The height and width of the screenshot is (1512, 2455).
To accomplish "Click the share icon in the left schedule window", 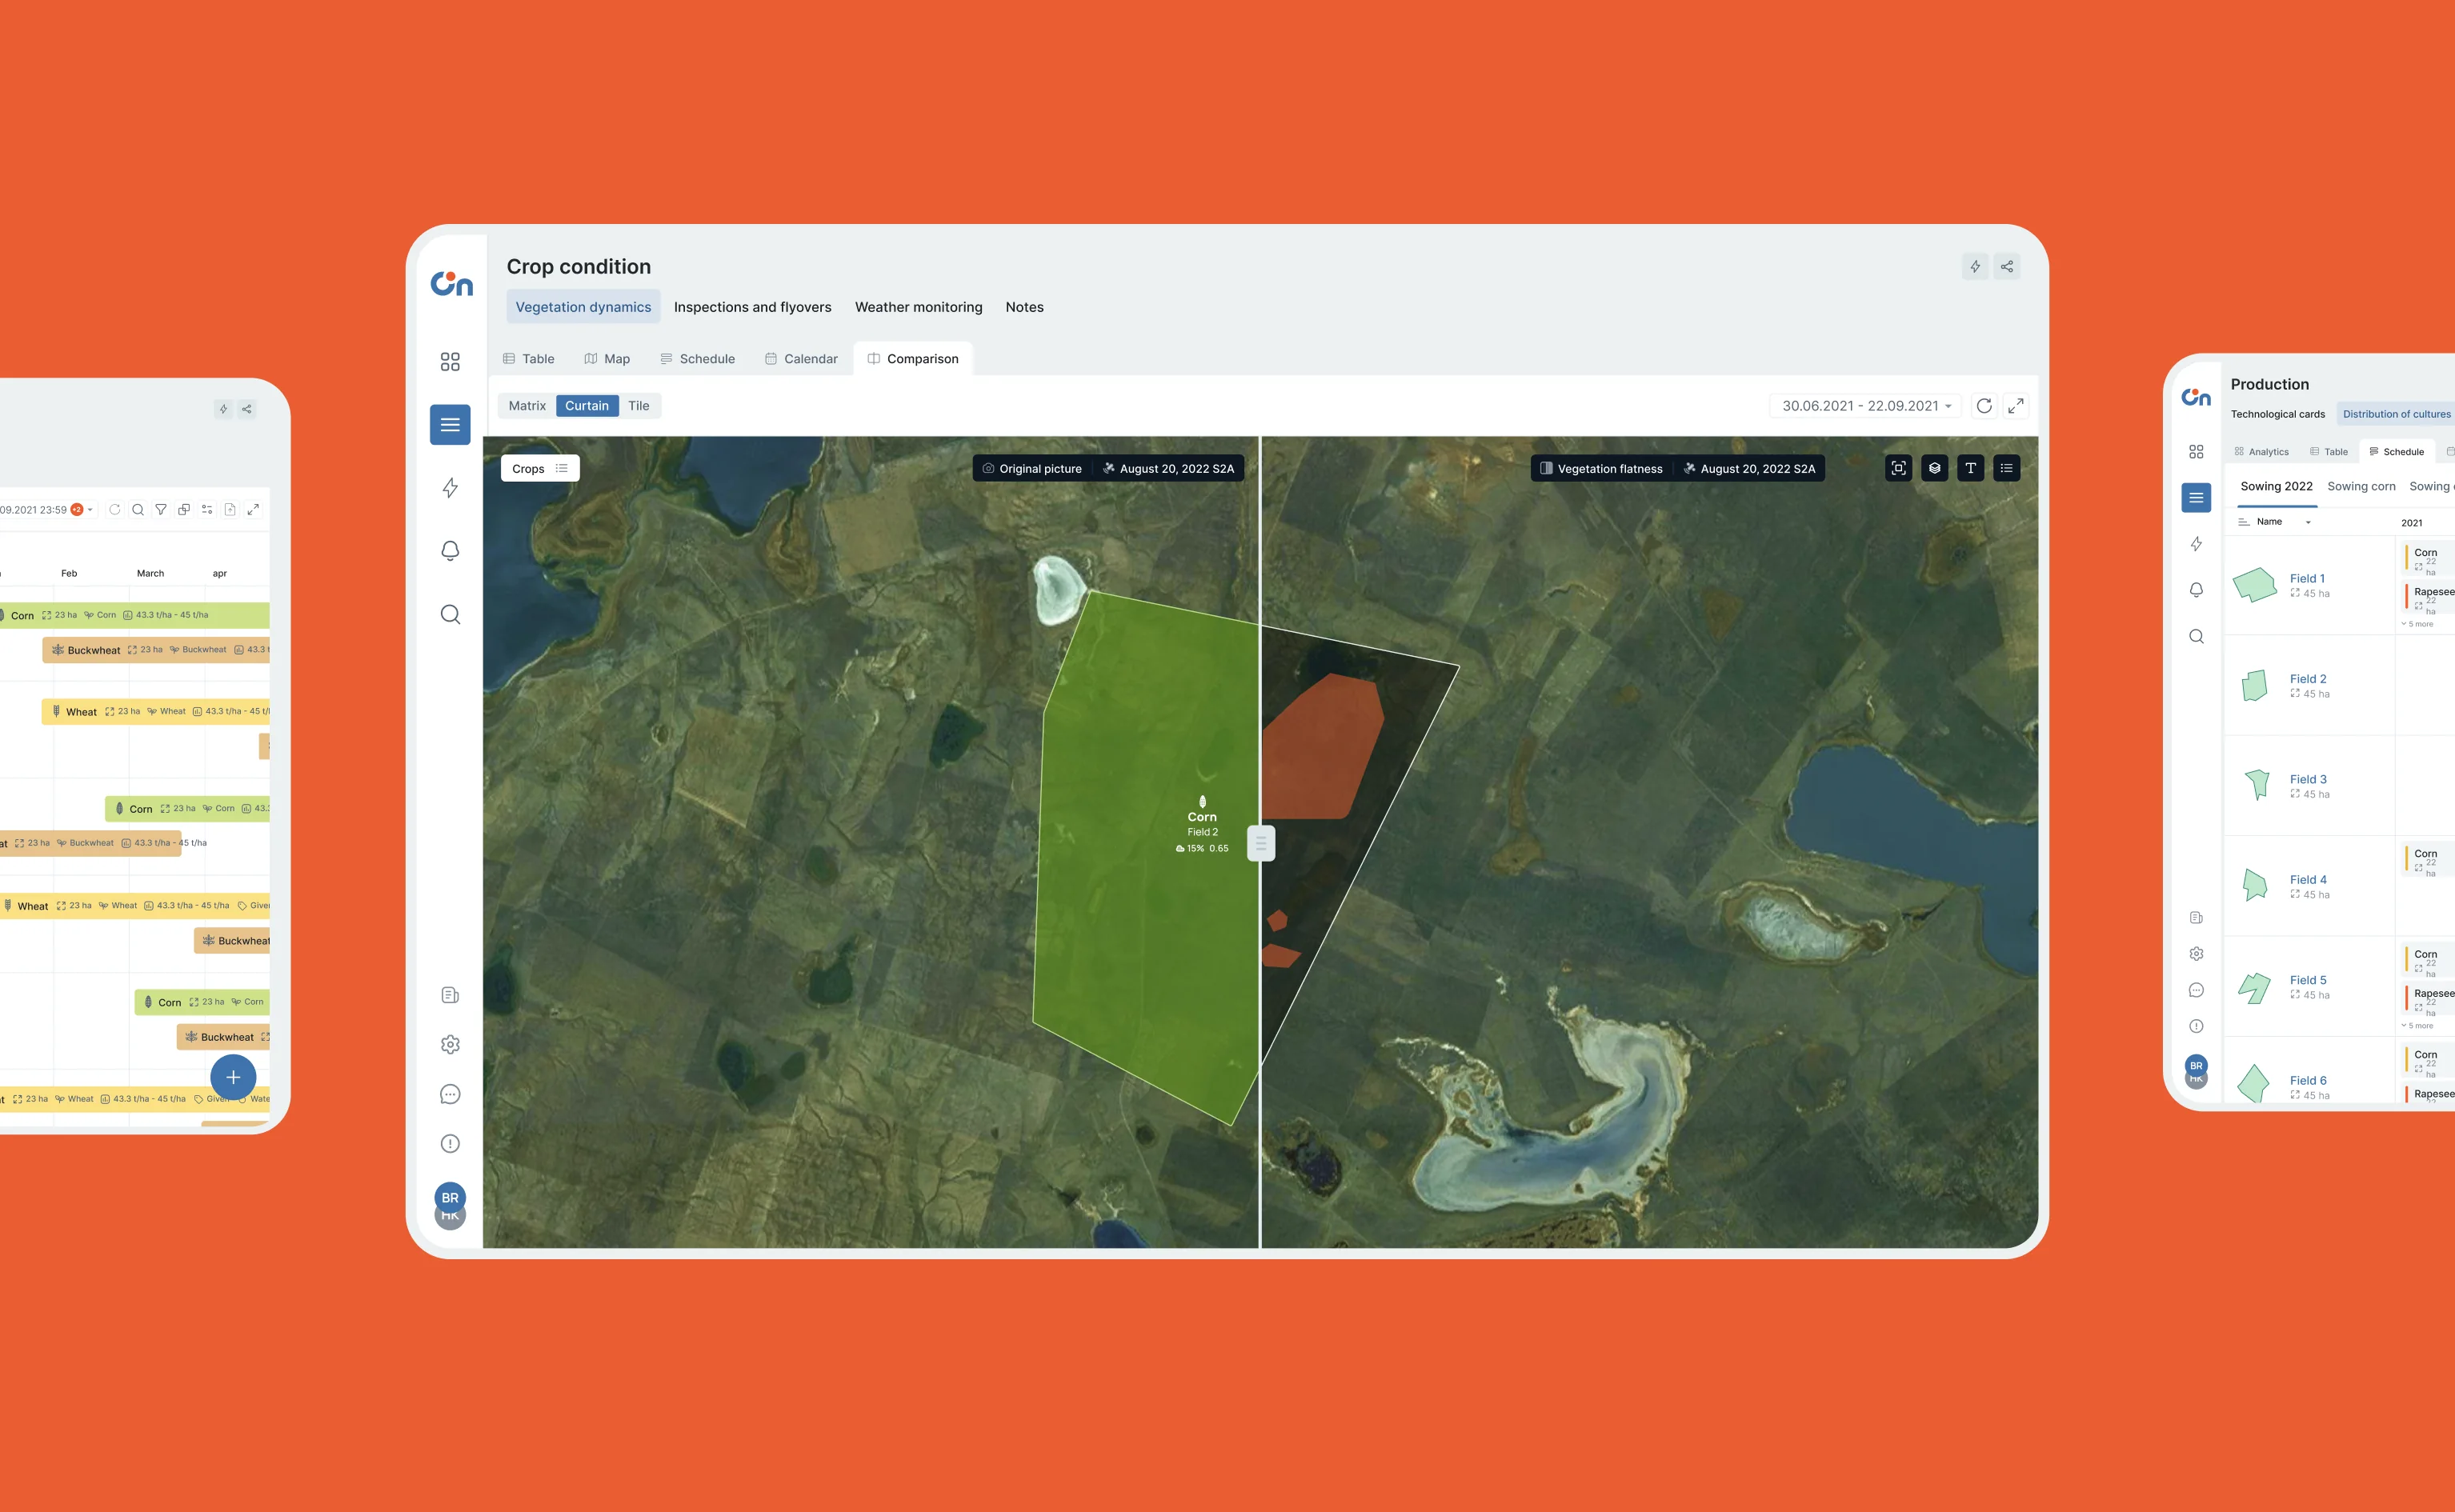I will (x=246, y=409).
